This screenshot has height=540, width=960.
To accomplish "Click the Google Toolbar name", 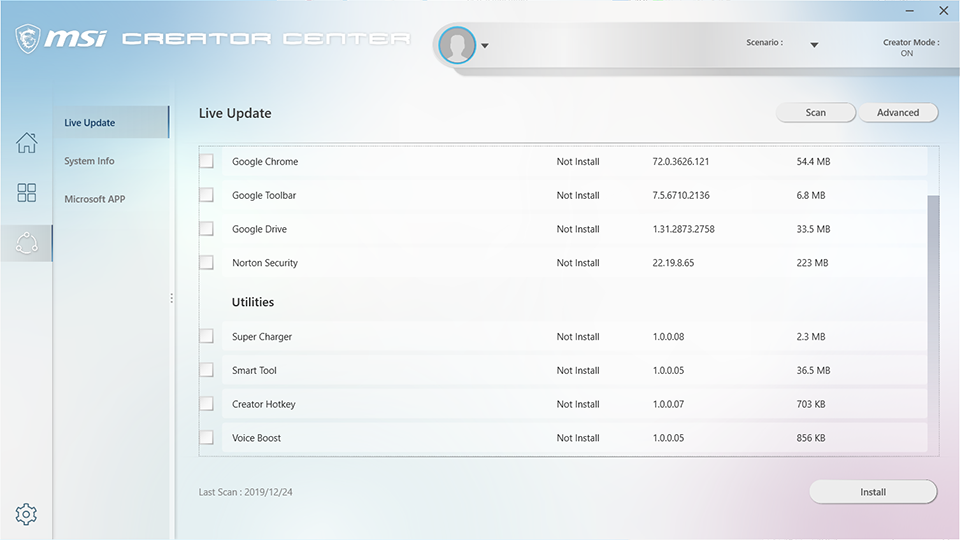I will click(x=264, y=195).
